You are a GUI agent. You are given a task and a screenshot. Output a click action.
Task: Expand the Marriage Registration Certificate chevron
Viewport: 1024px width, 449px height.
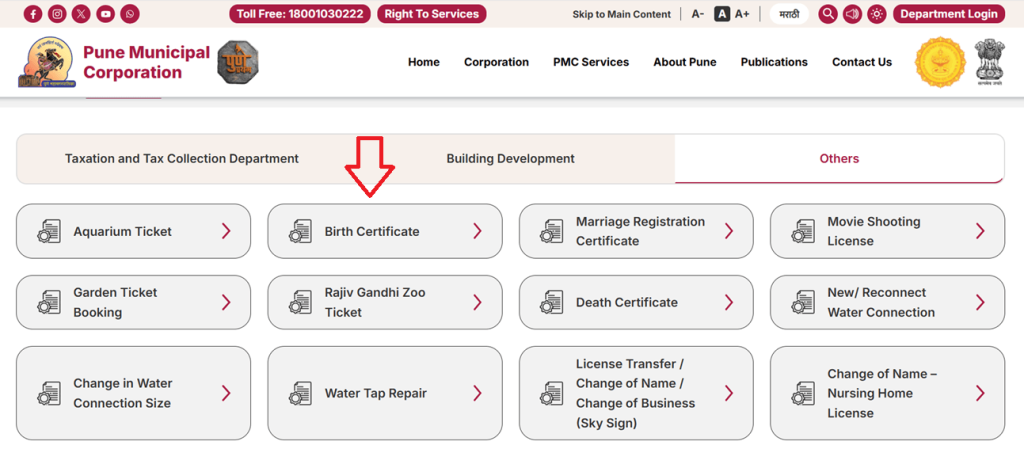tap(729, 230)
